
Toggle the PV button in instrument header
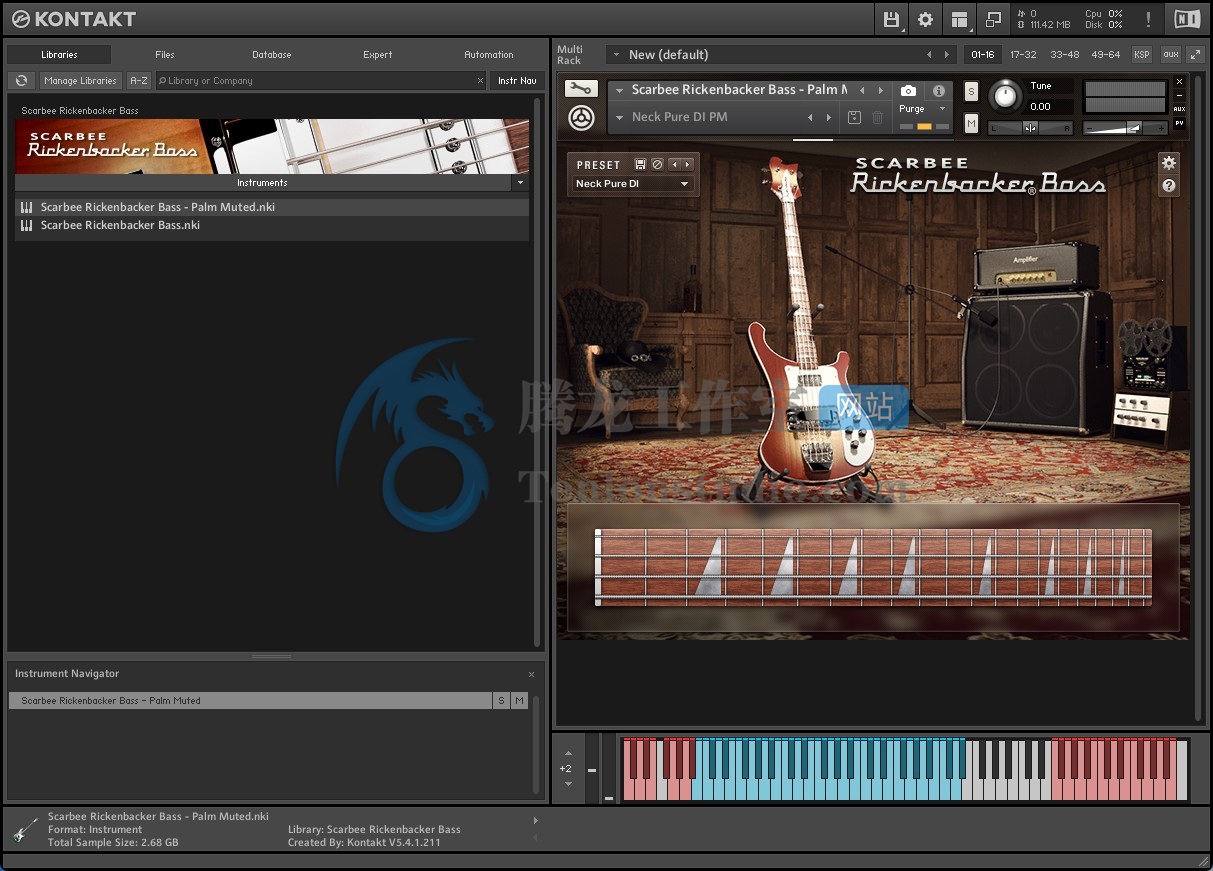[x=1180, y=123]
